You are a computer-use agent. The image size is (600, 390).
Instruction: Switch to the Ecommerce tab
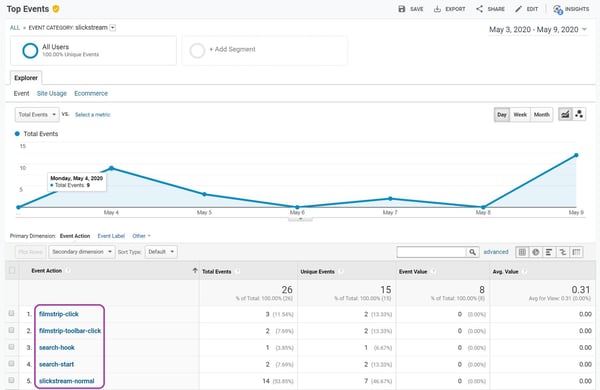click(91, 93)
